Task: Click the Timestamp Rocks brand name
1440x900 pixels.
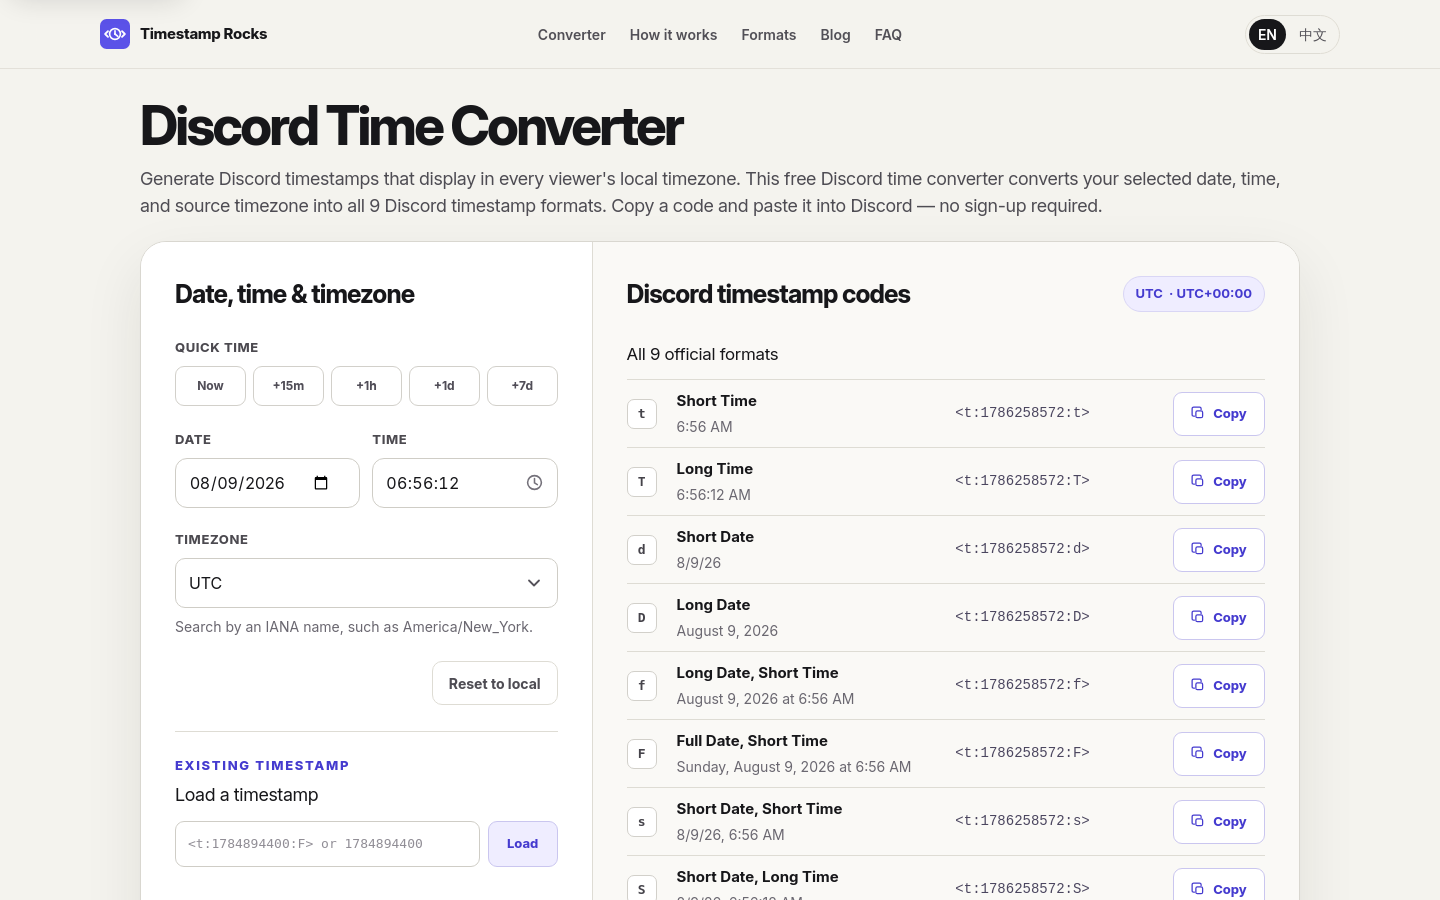Action: (204, 34)
